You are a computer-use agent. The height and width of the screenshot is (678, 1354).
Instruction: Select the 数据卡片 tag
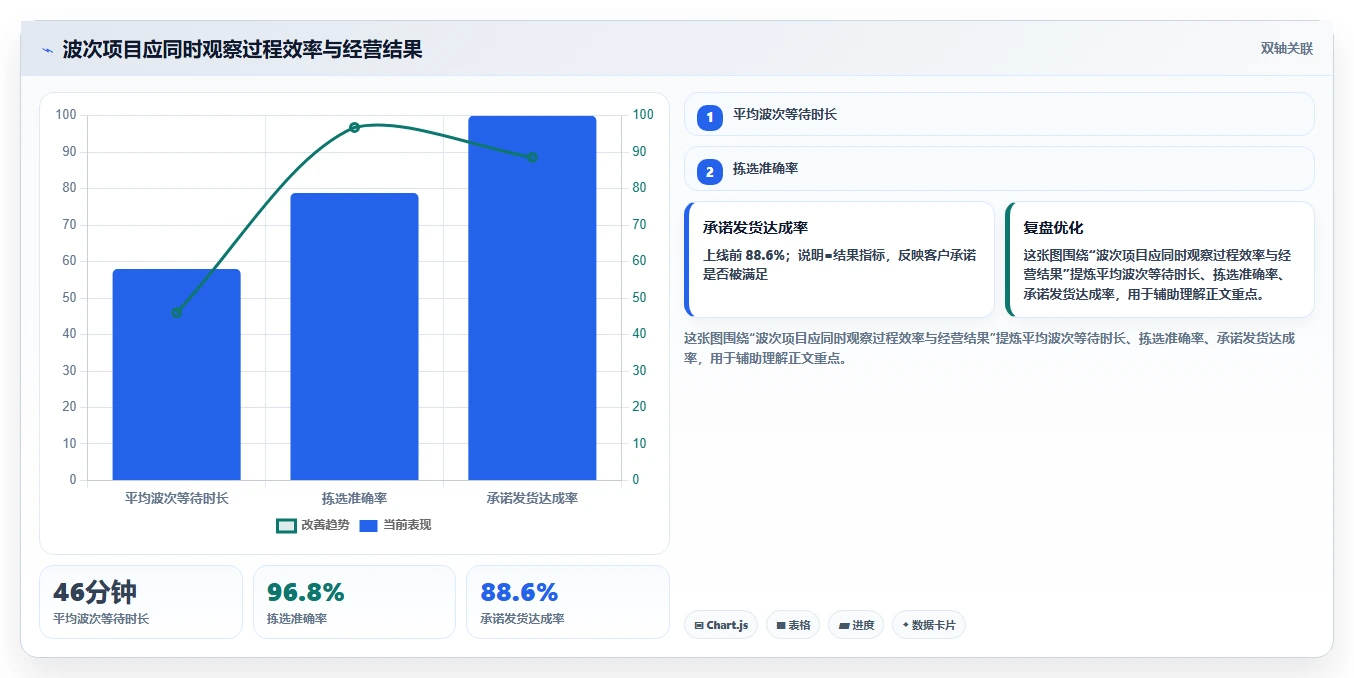[x=929, y=625]
